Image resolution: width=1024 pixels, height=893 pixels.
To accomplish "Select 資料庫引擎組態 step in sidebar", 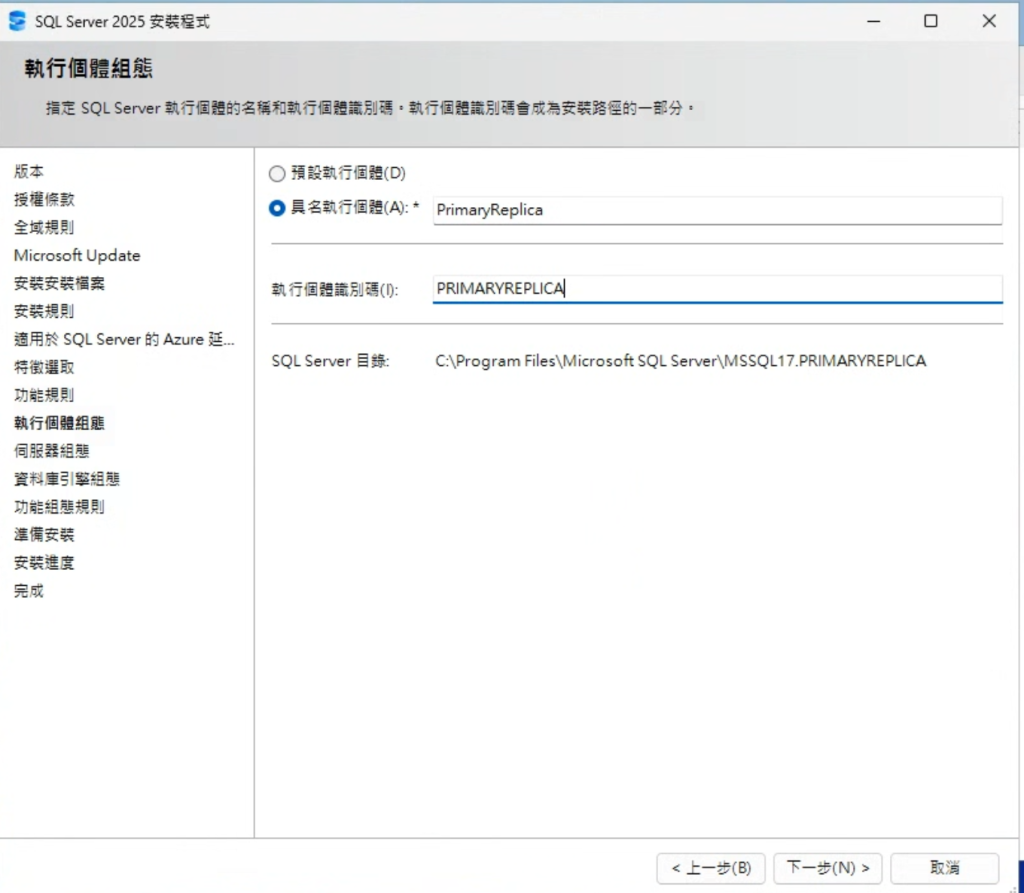I will point(67,479).
